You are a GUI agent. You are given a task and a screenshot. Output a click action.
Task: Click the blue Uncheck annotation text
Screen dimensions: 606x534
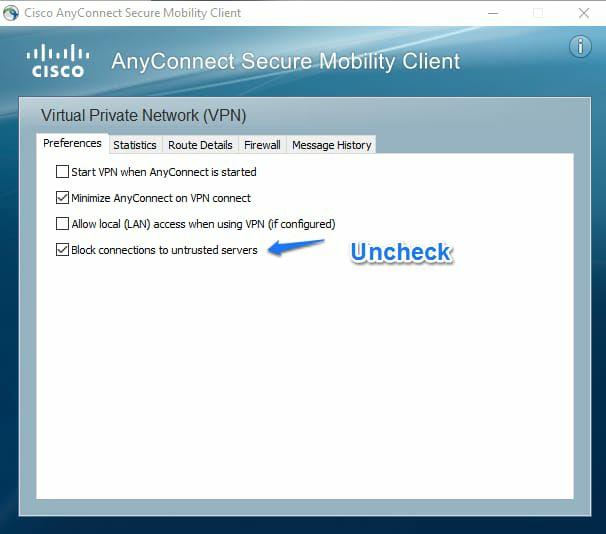(401, 253)
